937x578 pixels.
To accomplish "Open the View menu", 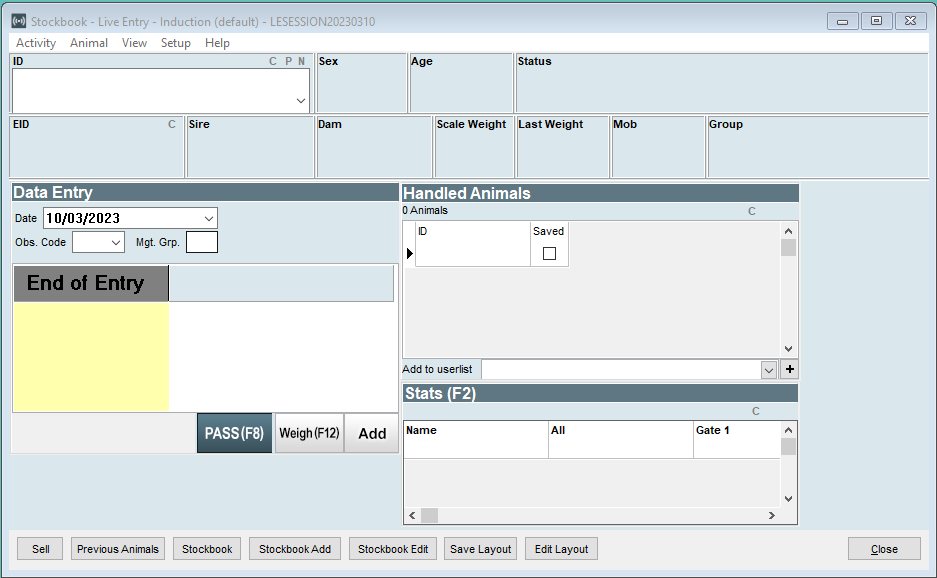I will coord(134,43).
